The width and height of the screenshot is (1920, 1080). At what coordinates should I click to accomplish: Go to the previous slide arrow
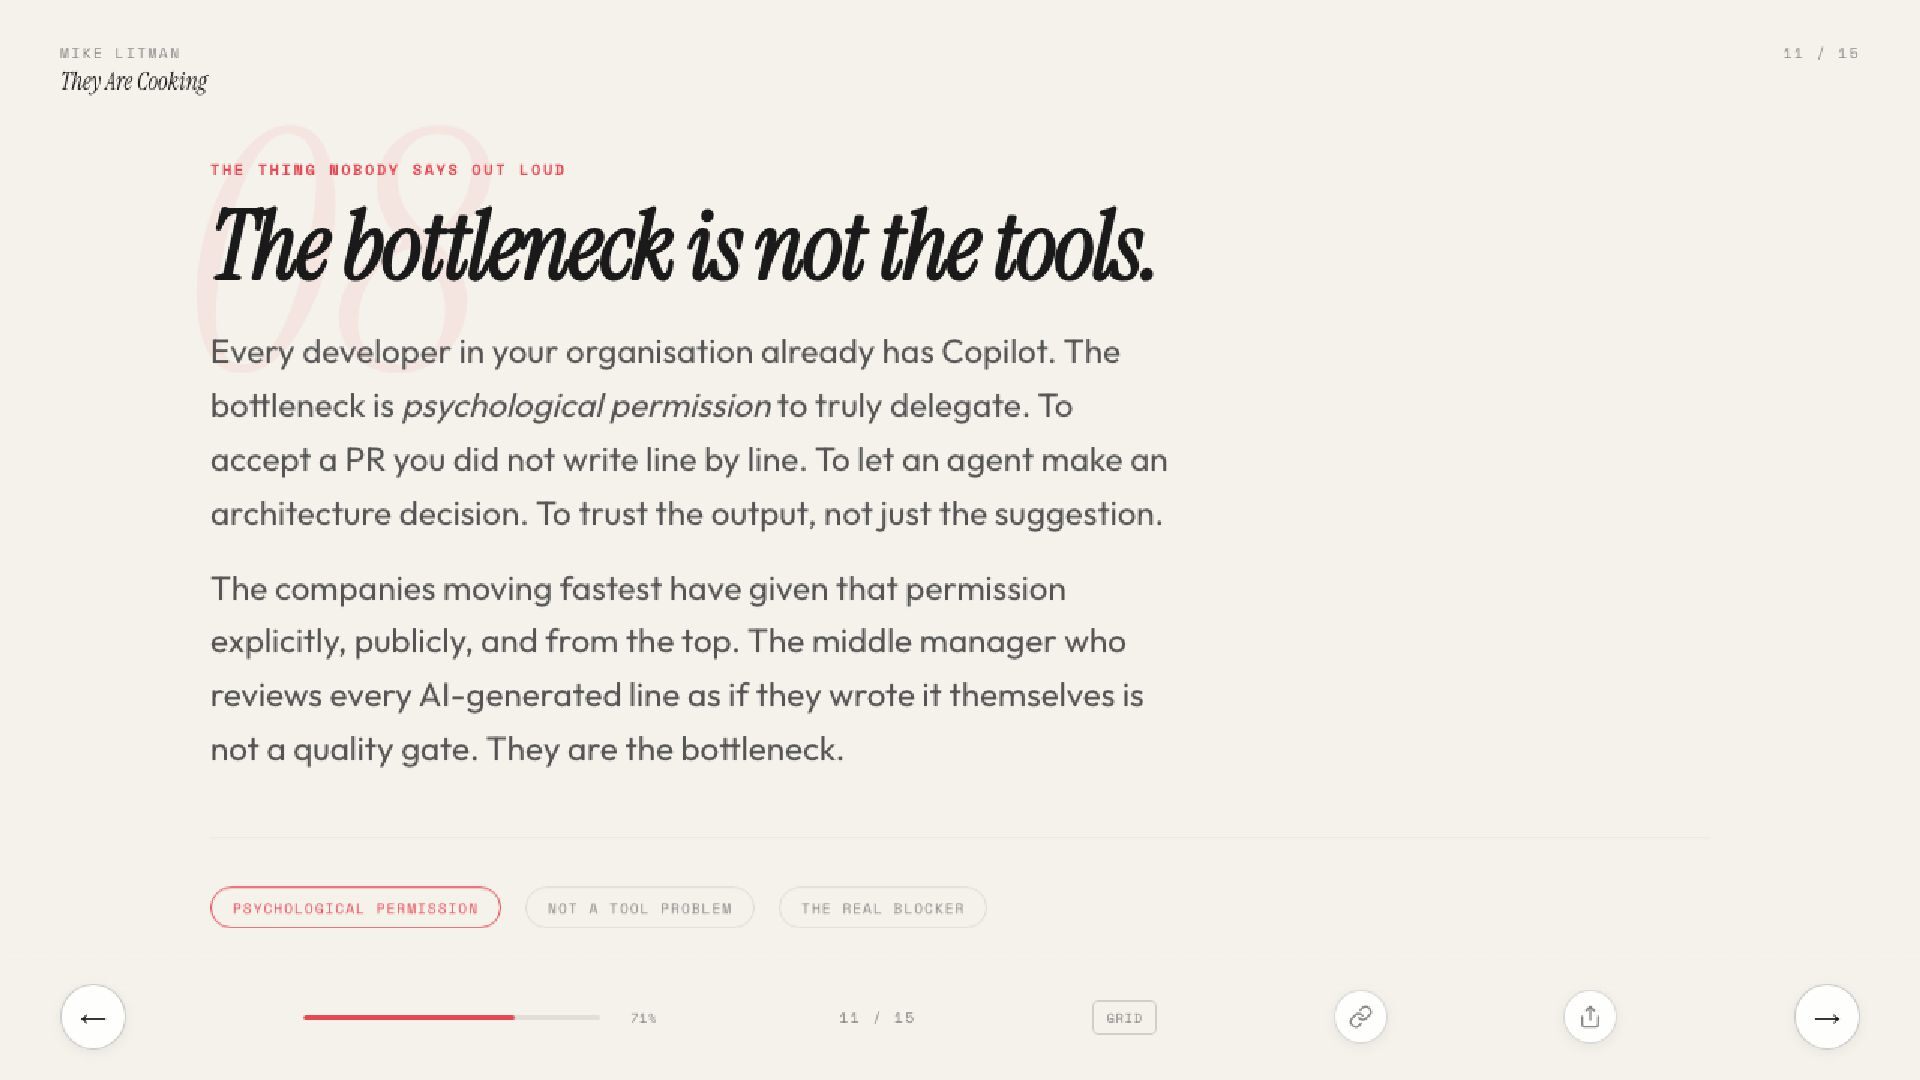(93, 1017)
